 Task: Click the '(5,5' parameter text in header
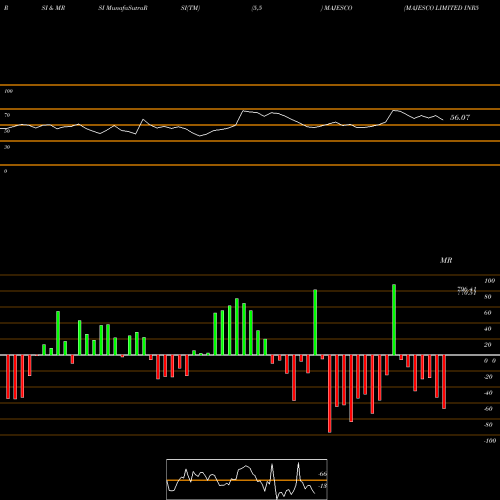[257, 8]
